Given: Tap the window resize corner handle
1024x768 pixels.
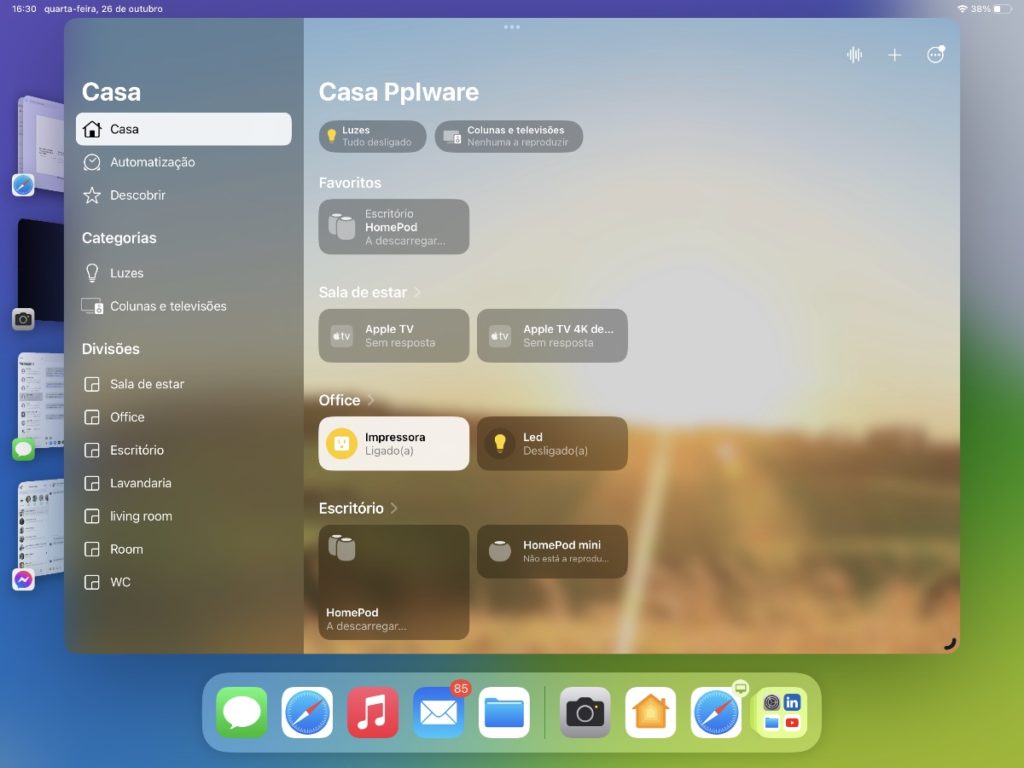Looking at the screenshot, I should pyautogui.click(x=950, y=644).
